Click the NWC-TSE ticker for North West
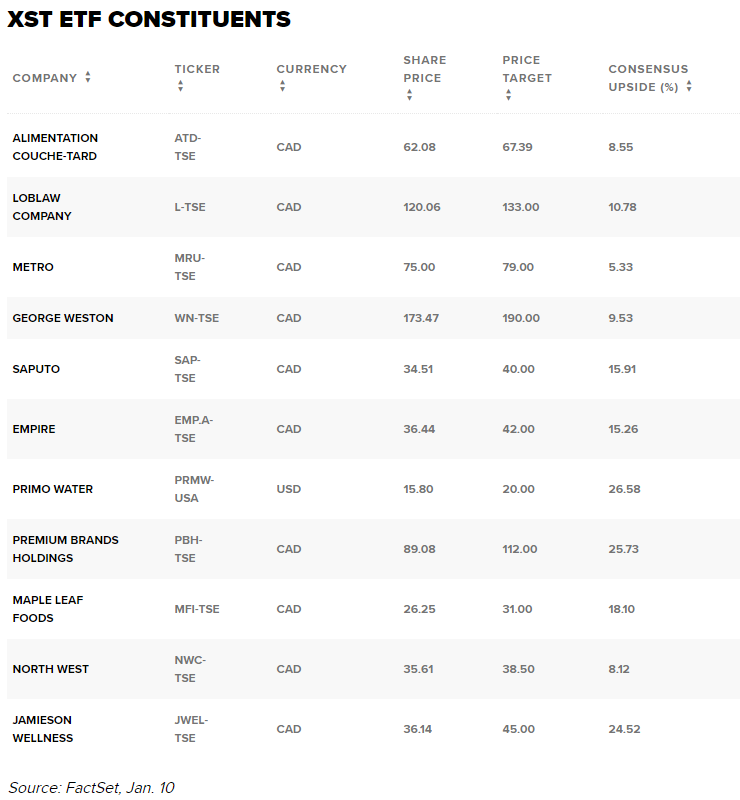 pyautogui.click(x=189, y=669)
